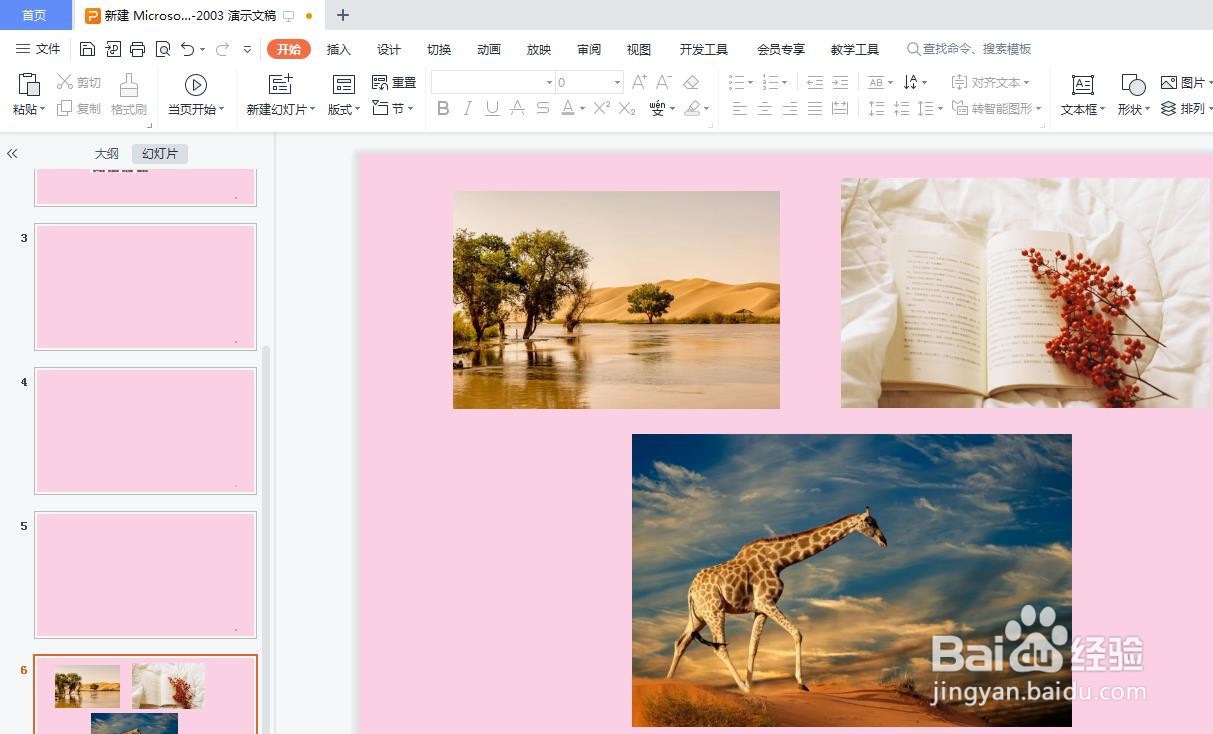1213x734 pixels.
Task: Click the Cut (剪切) scissors button
Action: 79,83
